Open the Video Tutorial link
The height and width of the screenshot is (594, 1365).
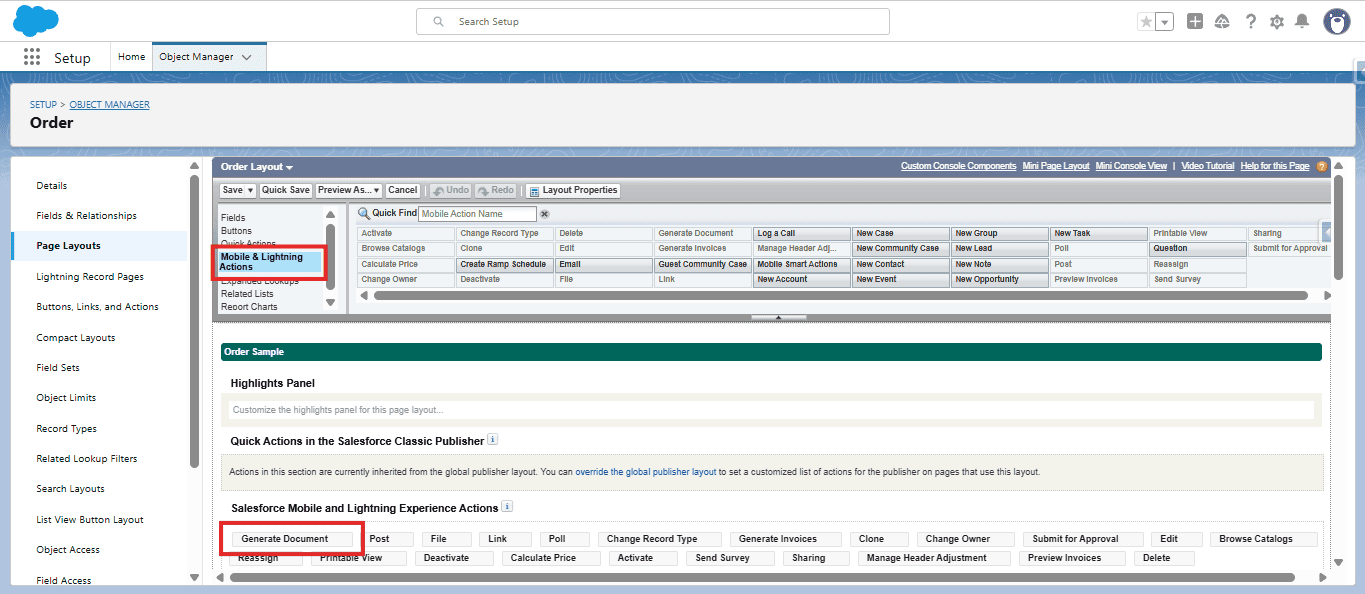(x=1207, y=166)
